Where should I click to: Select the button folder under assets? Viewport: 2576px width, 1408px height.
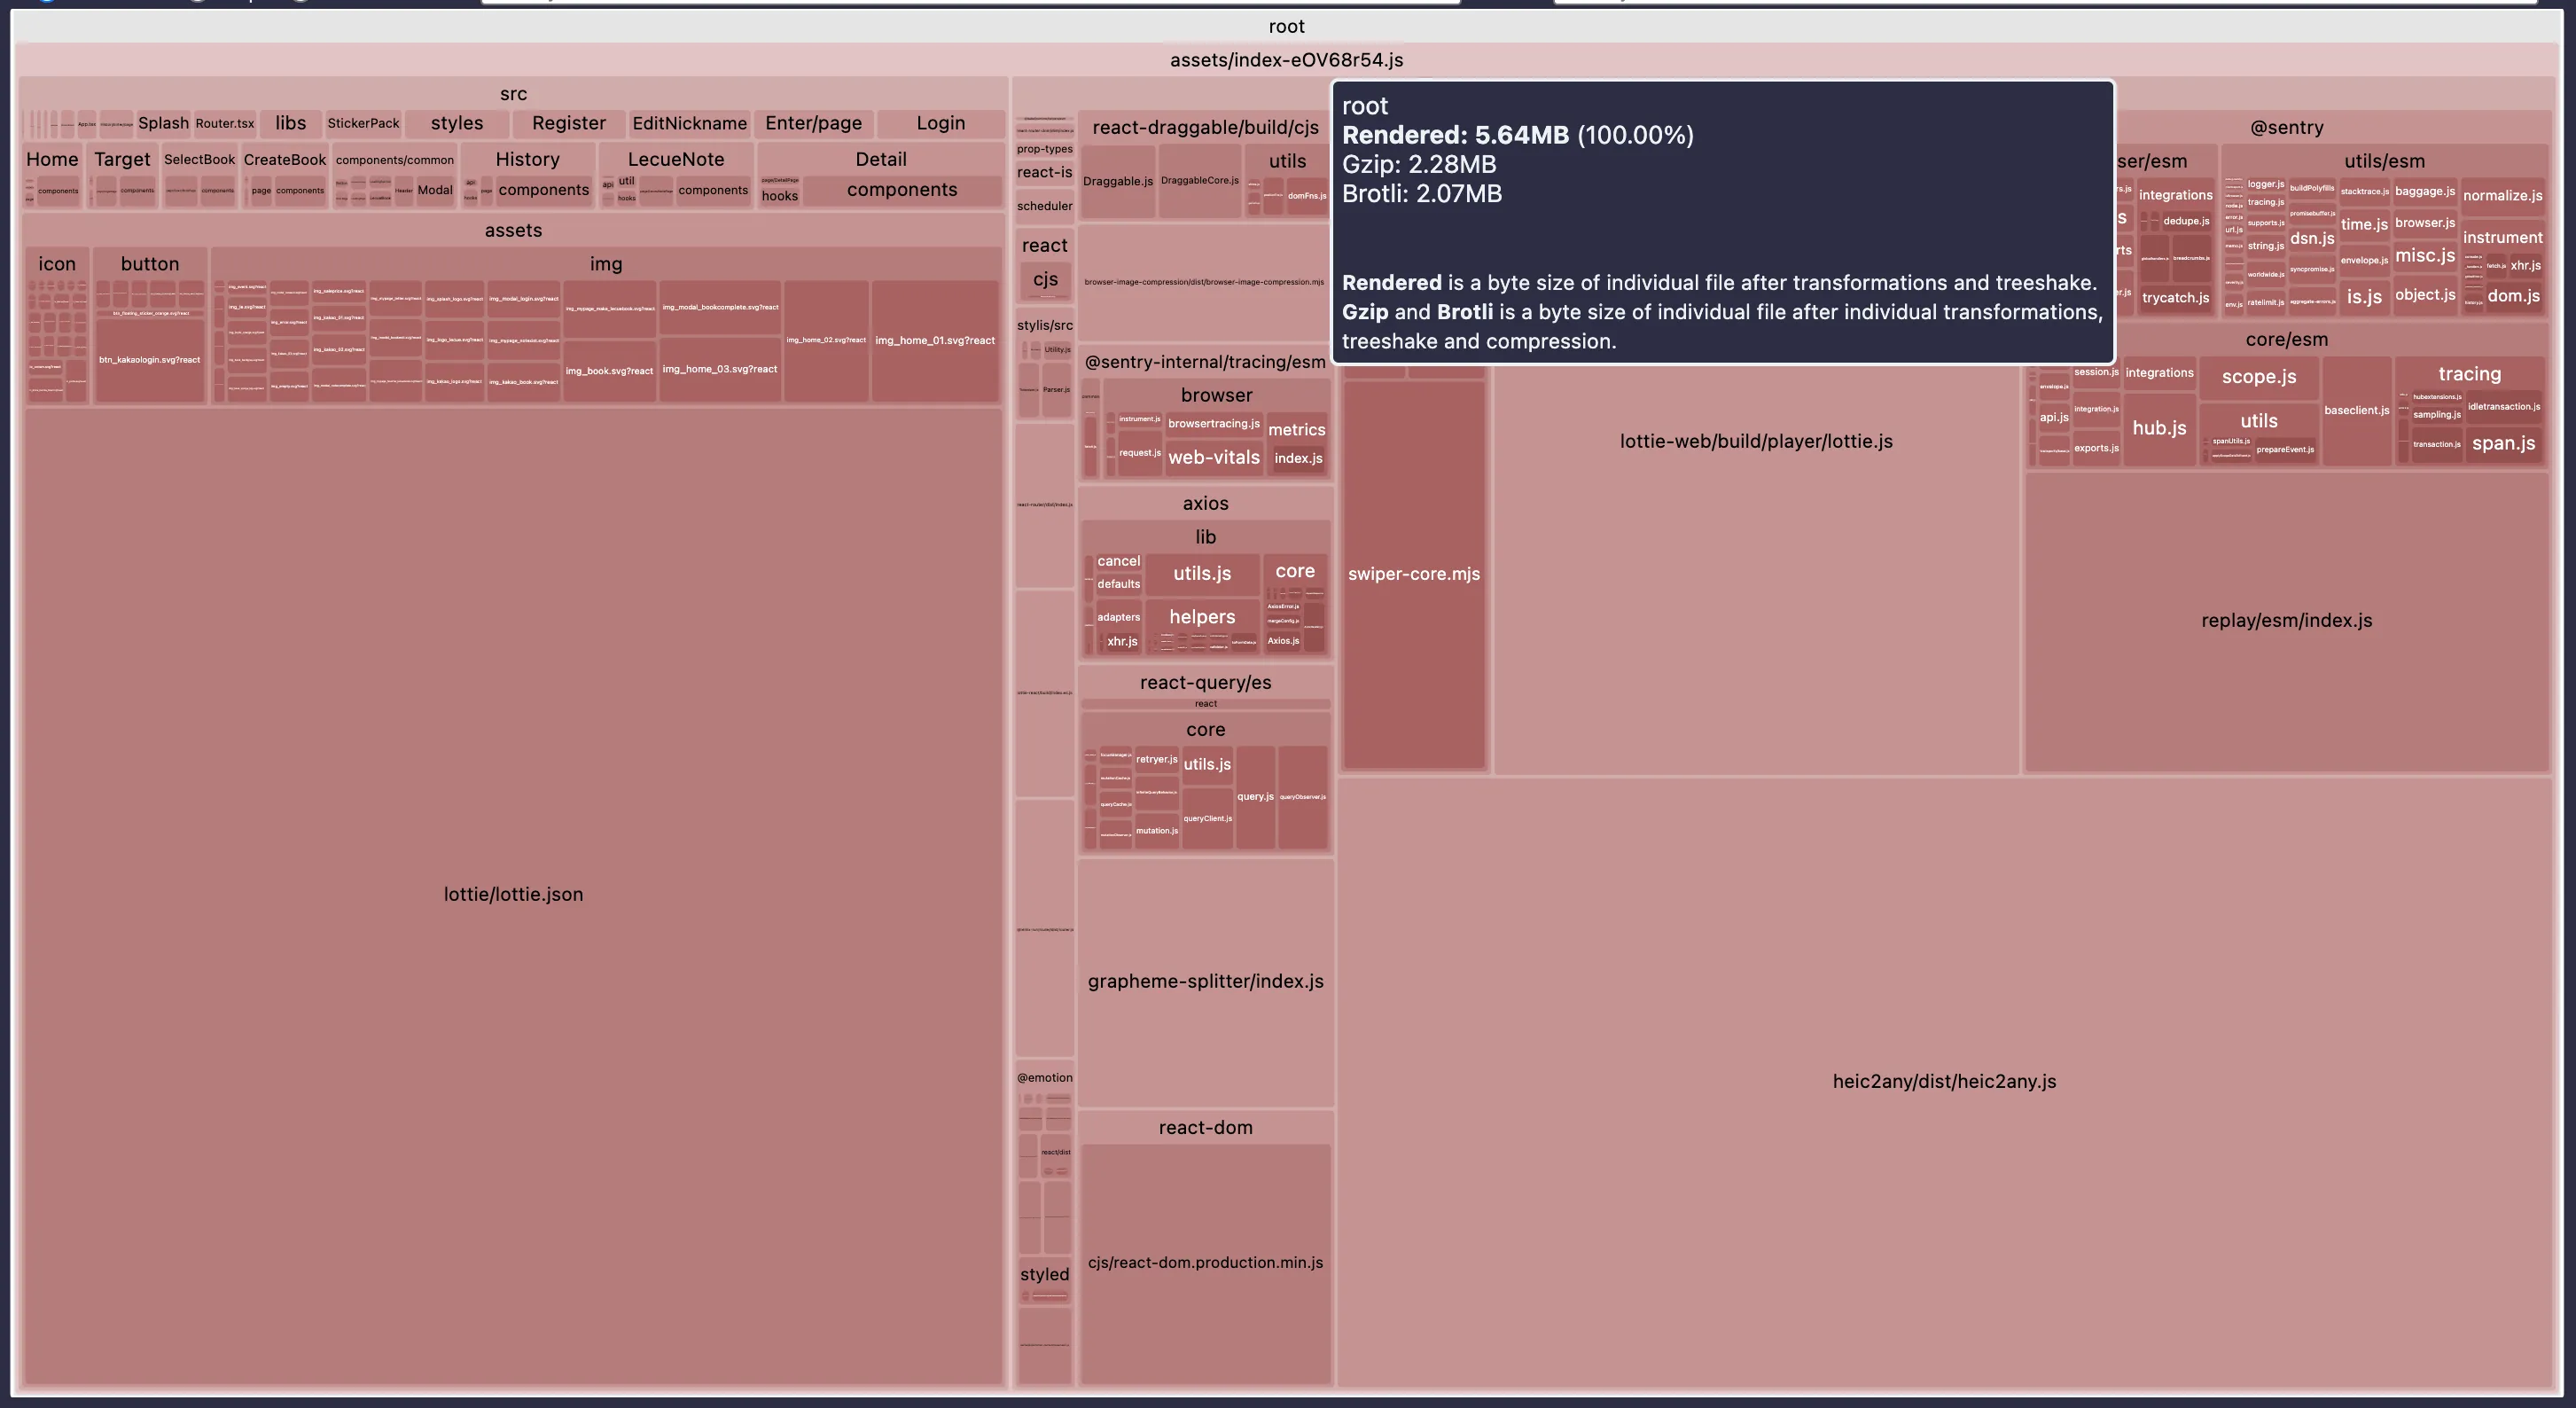coord(150,264)
